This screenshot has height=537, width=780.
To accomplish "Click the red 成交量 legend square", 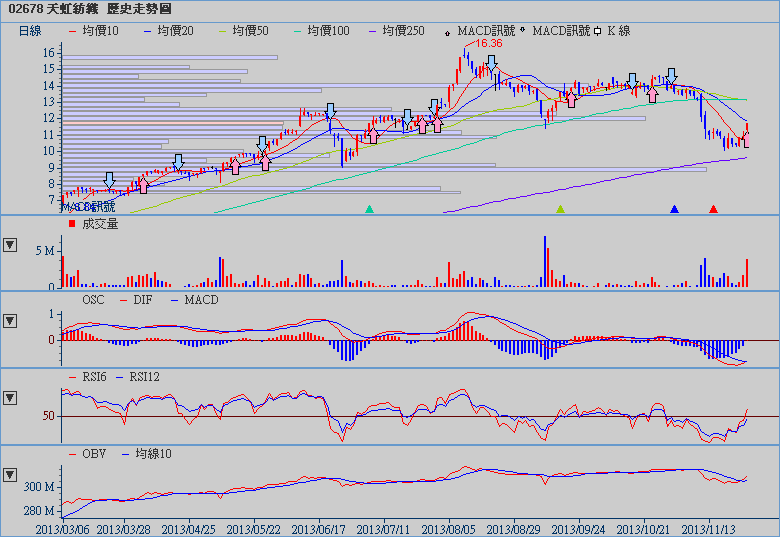I will pos(72,224).
